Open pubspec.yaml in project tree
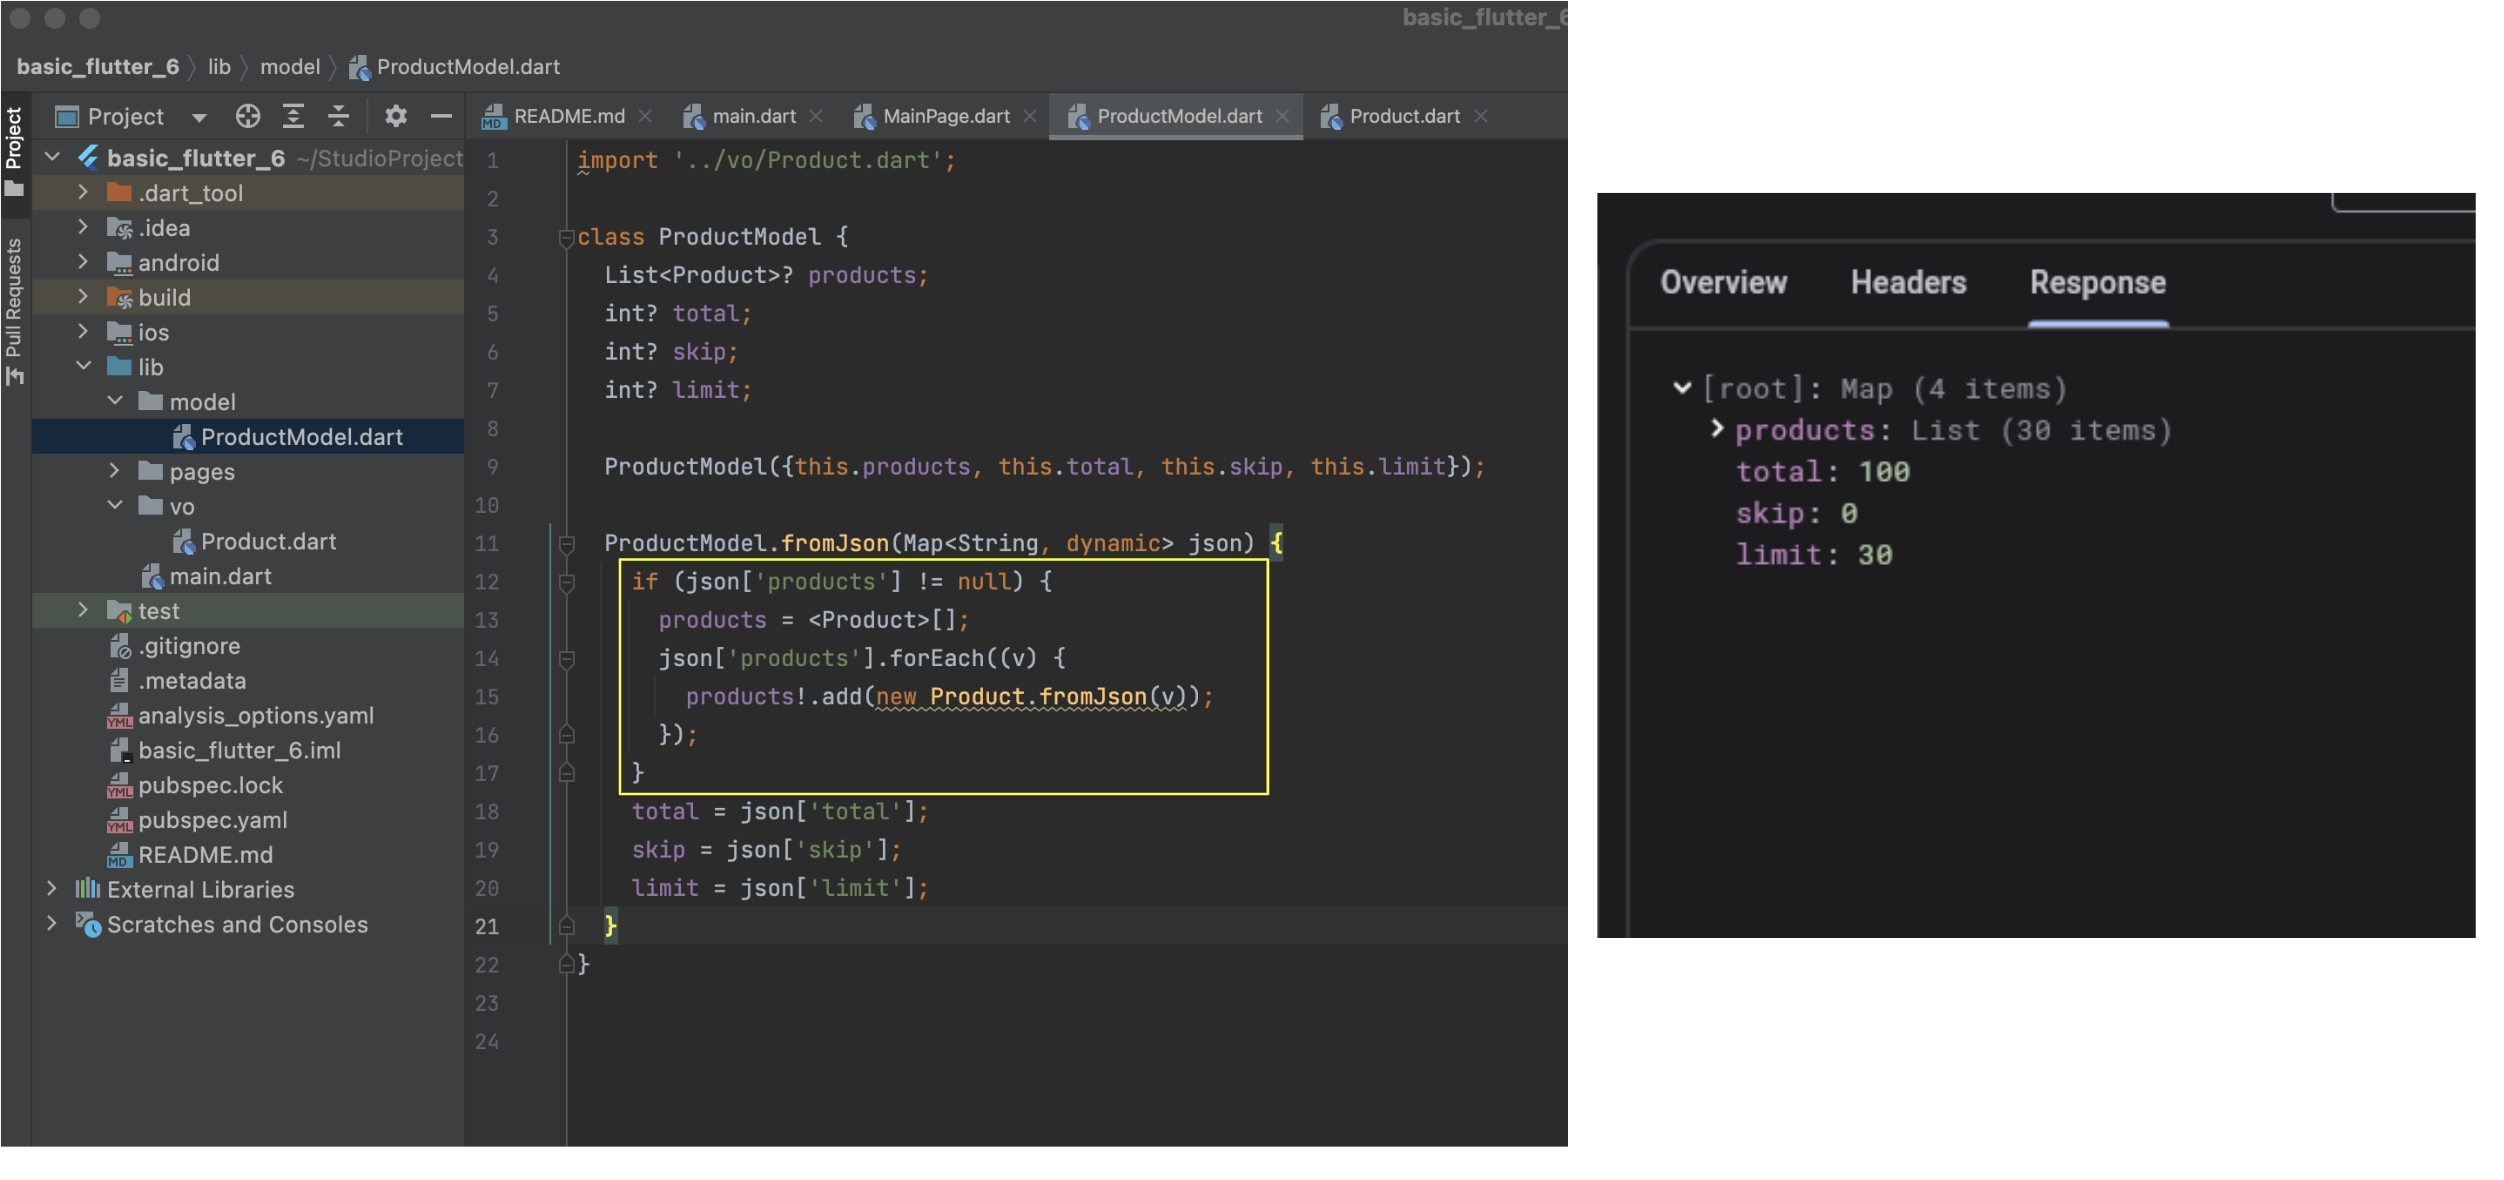 coord(212,821)
